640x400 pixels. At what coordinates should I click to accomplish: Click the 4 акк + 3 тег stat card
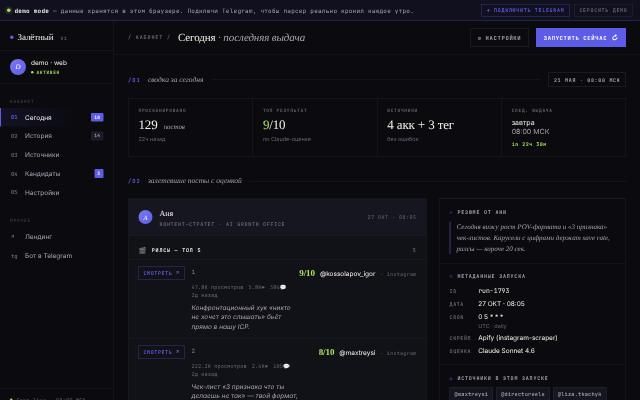point(439,127)
